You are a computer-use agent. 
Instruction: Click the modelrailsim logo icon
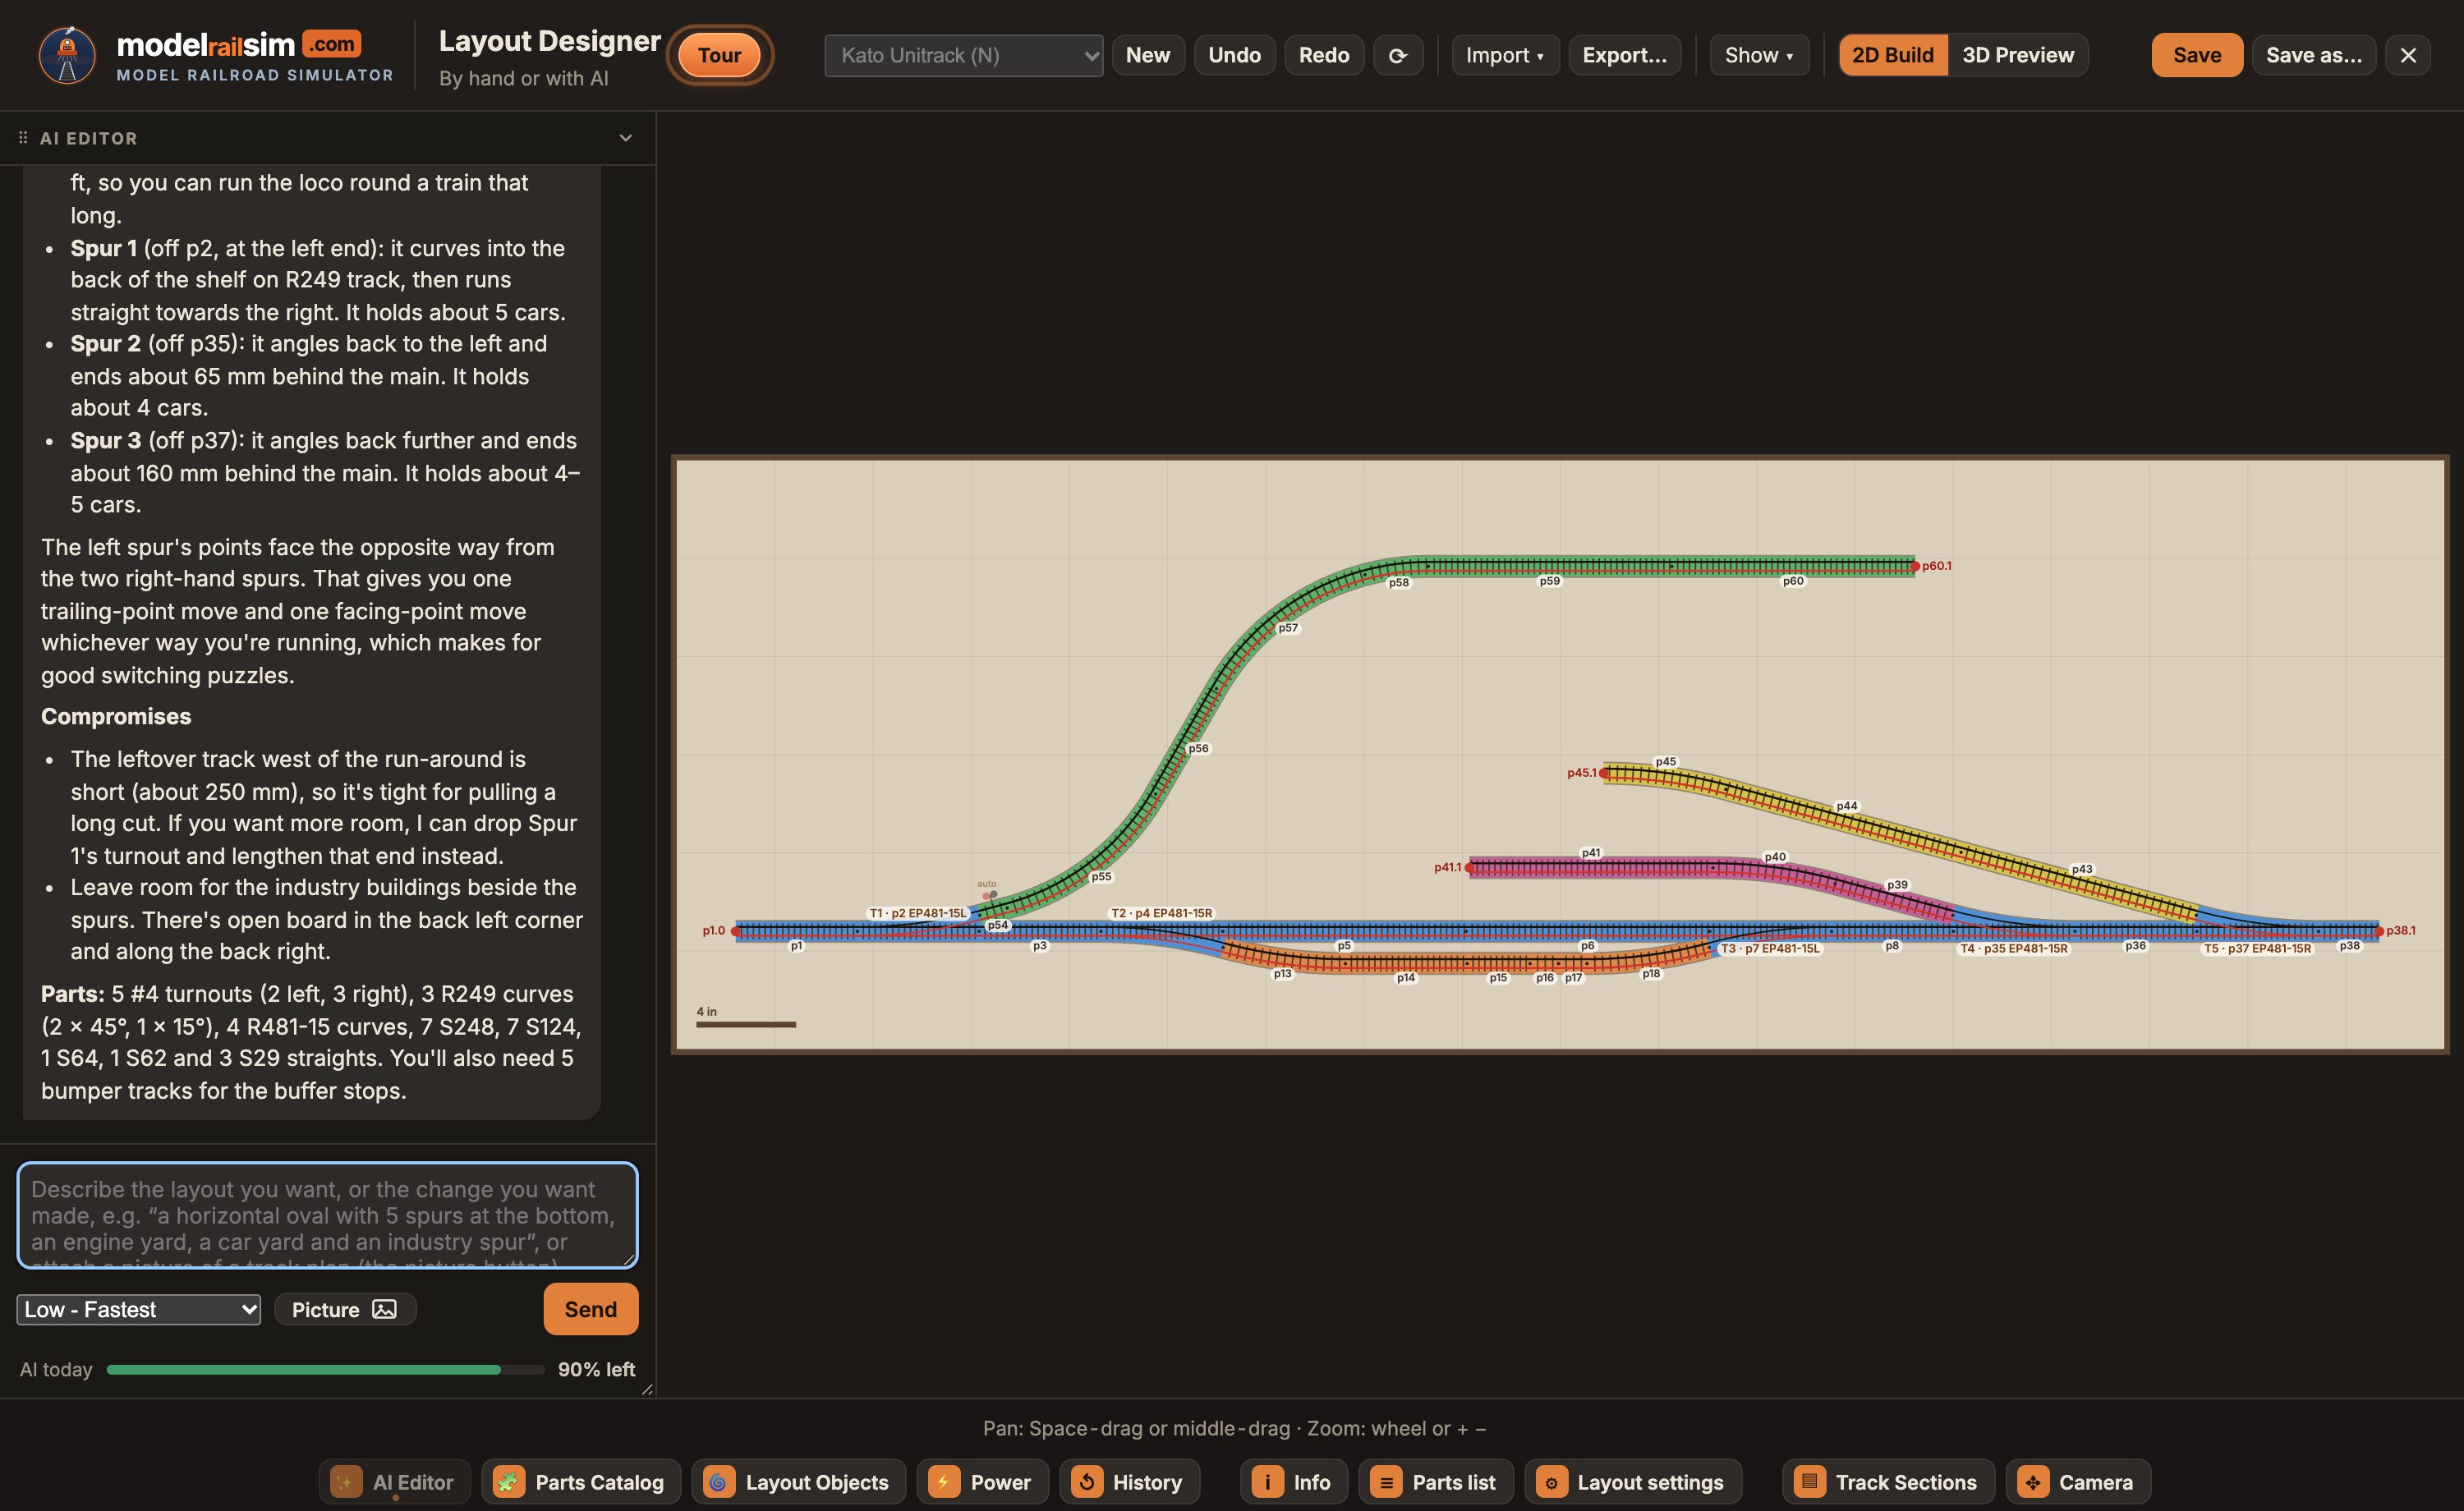coord(67,55)
